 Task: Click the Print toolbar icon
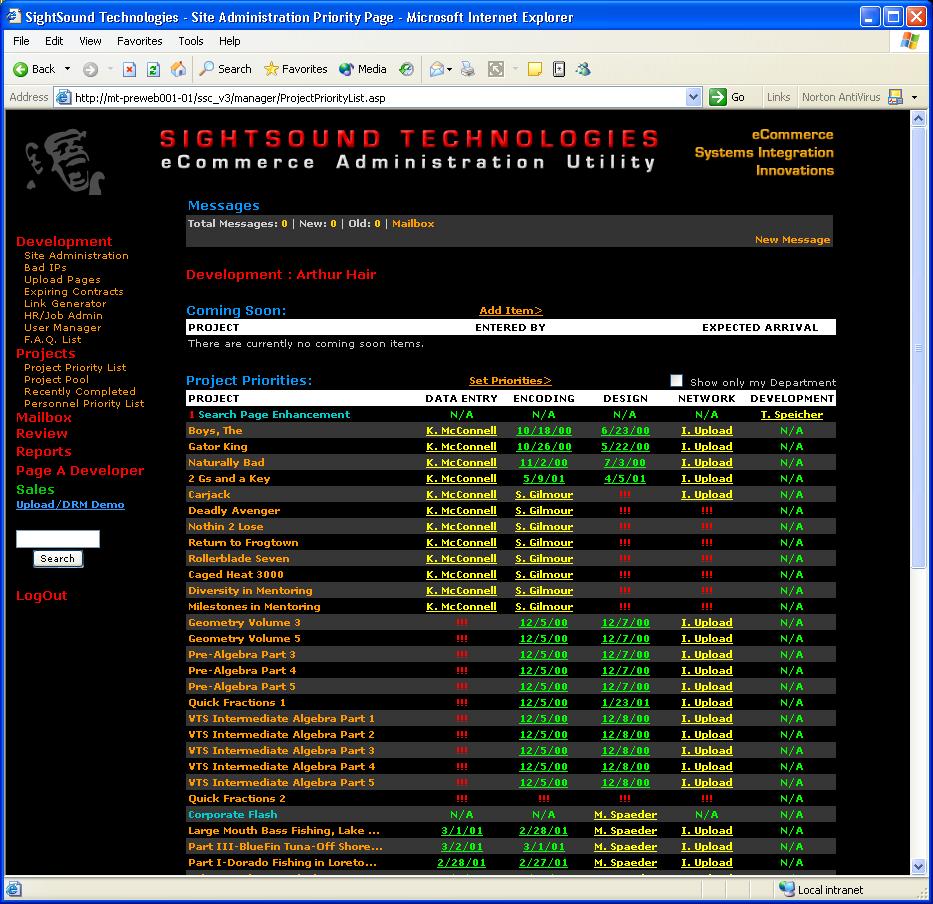tap(468, 70)
